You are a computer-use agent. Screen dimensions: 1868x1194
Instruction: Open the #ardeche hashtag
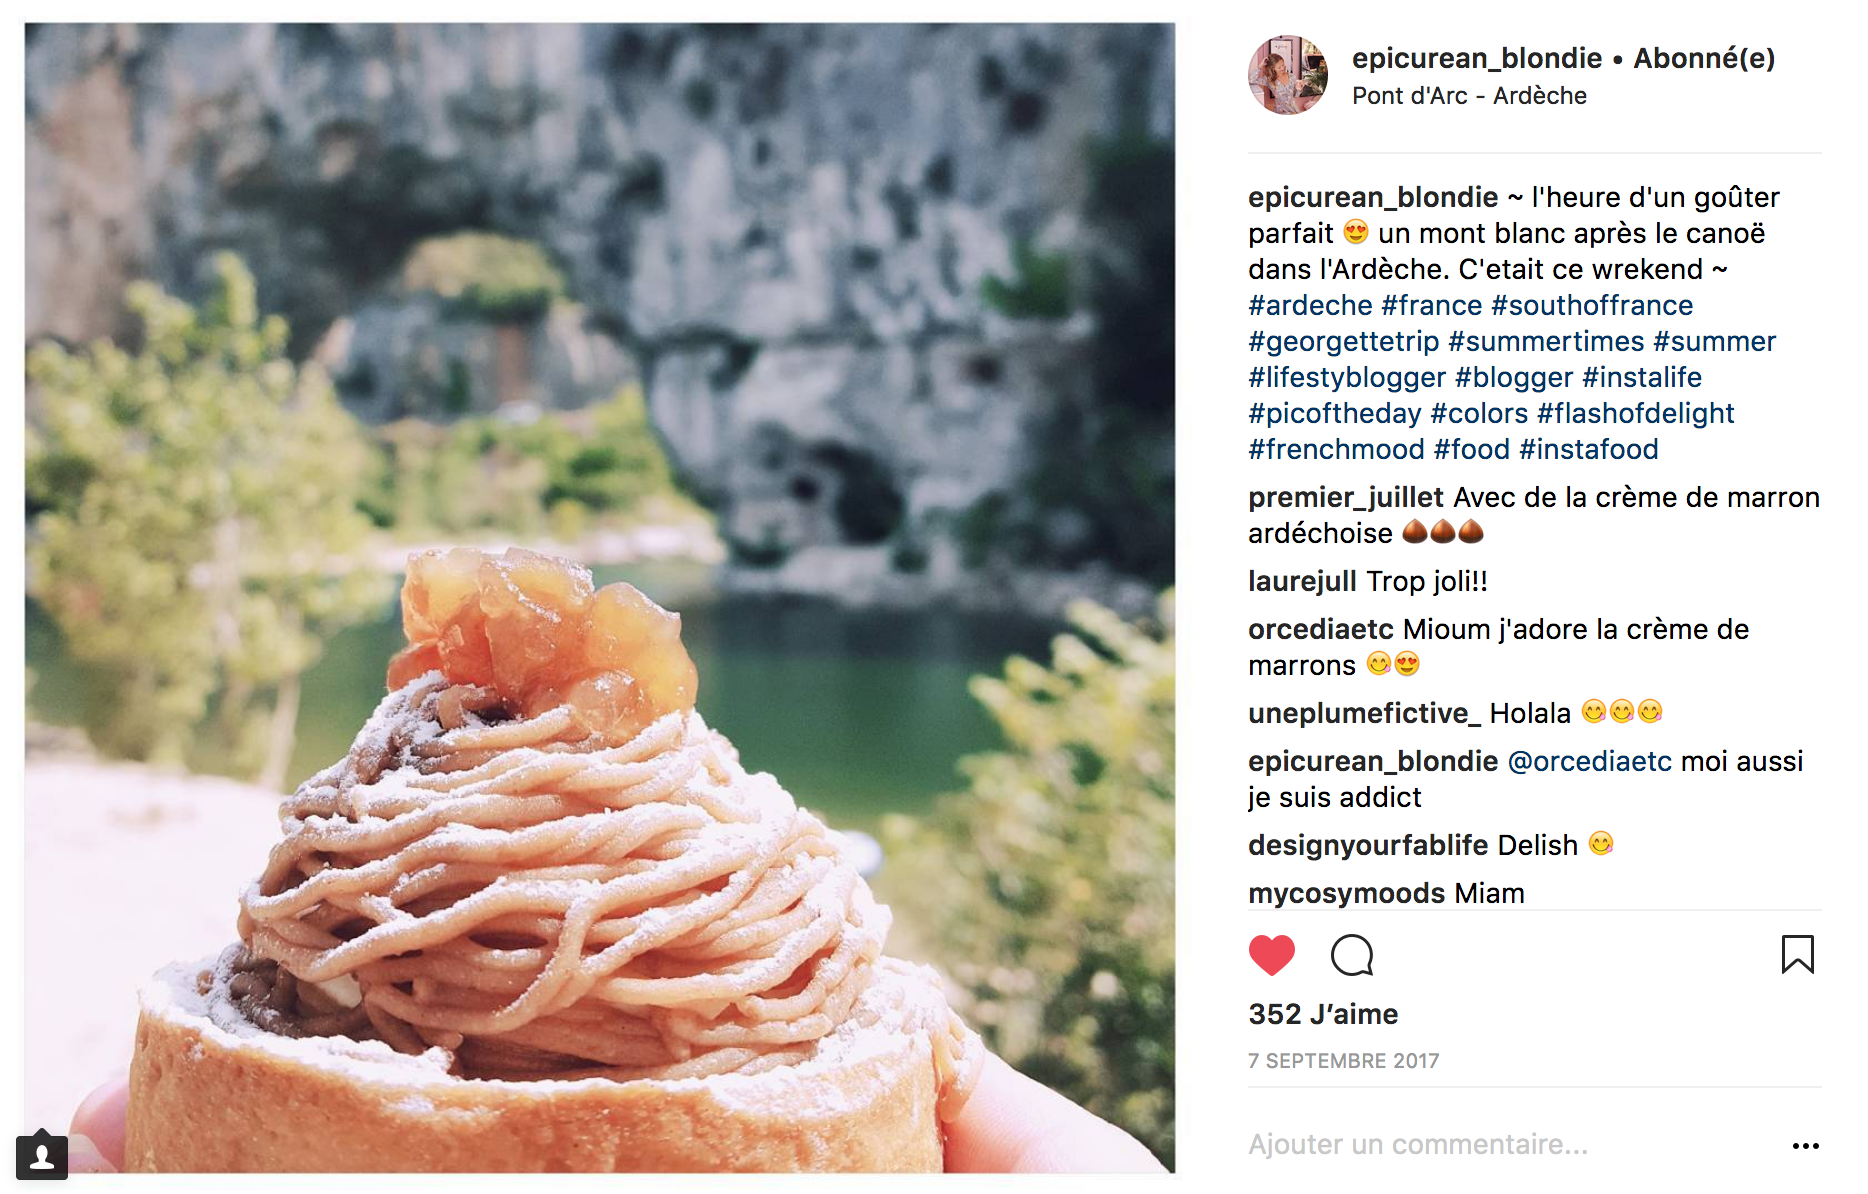click(x=1310, y=305)
